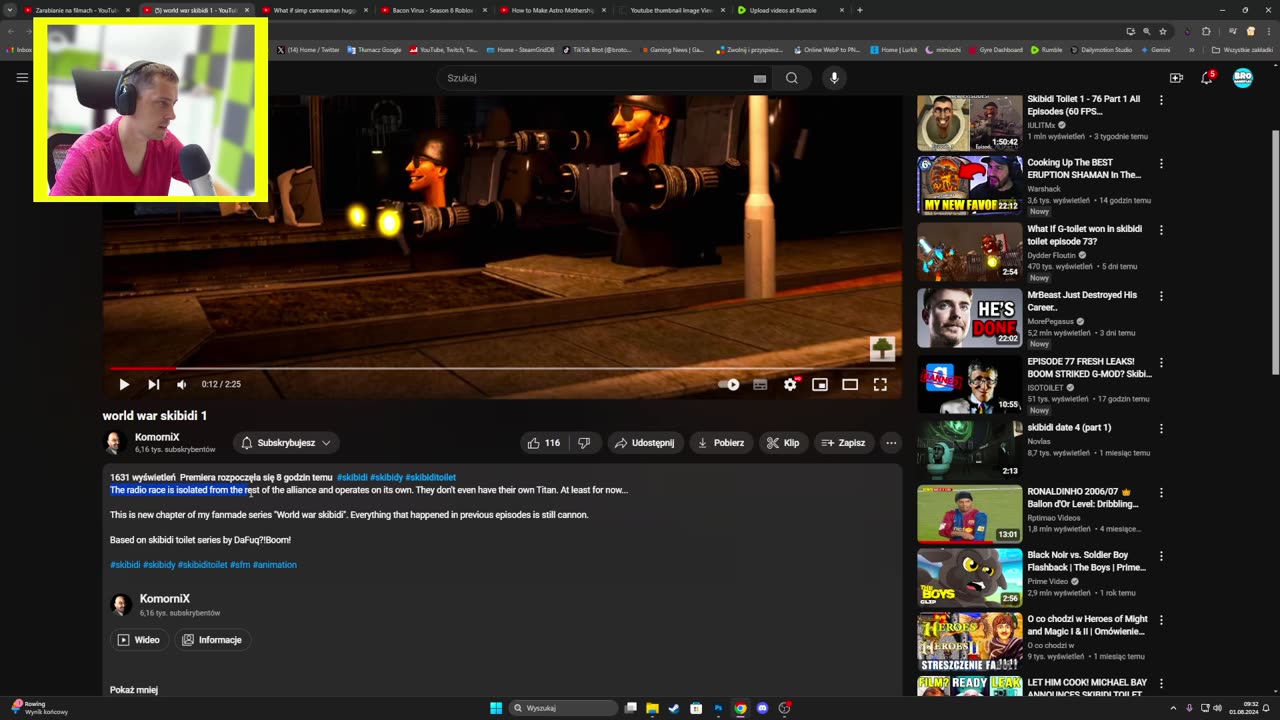Switch to How to Make Astro Mothership tab

[552, 10]
